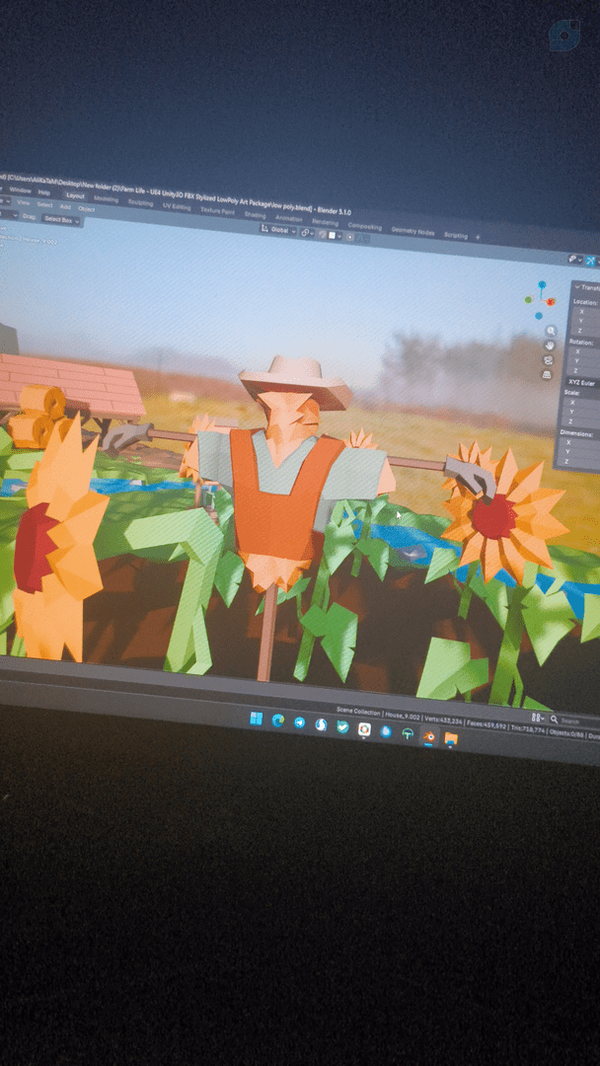Click the Location Y field
This screenshot has height=1066, width=600.
click(583, 321)
